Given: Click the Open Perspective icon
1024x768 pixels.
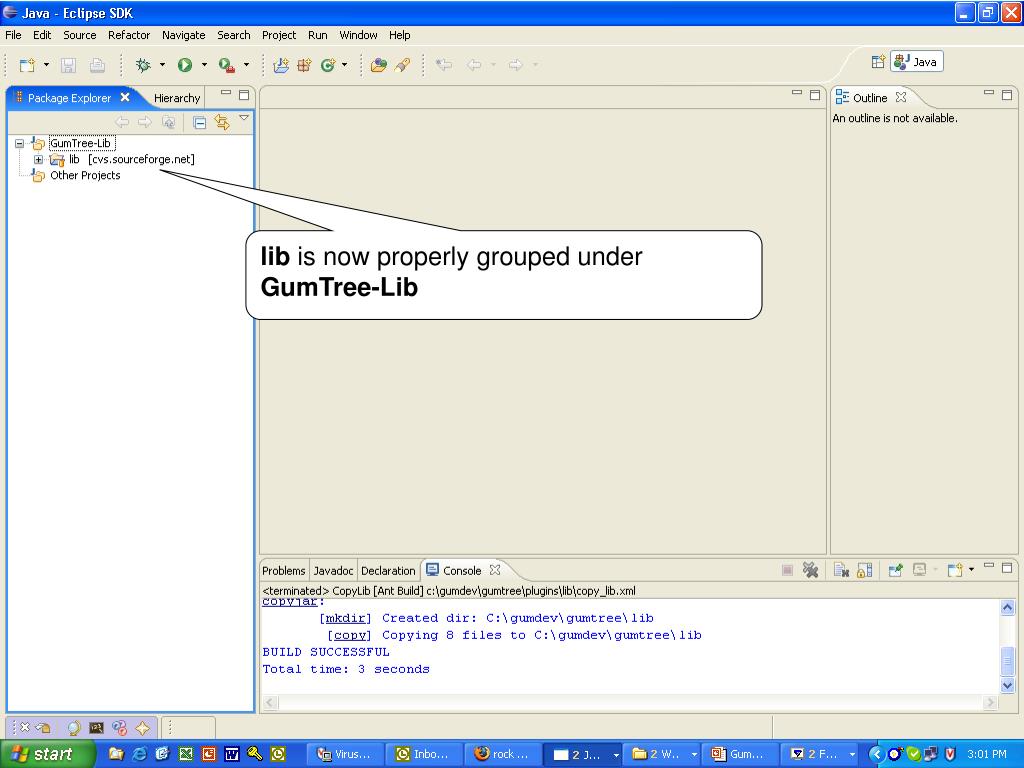Looking at the screenshot, I should click(x=878, y=62).
